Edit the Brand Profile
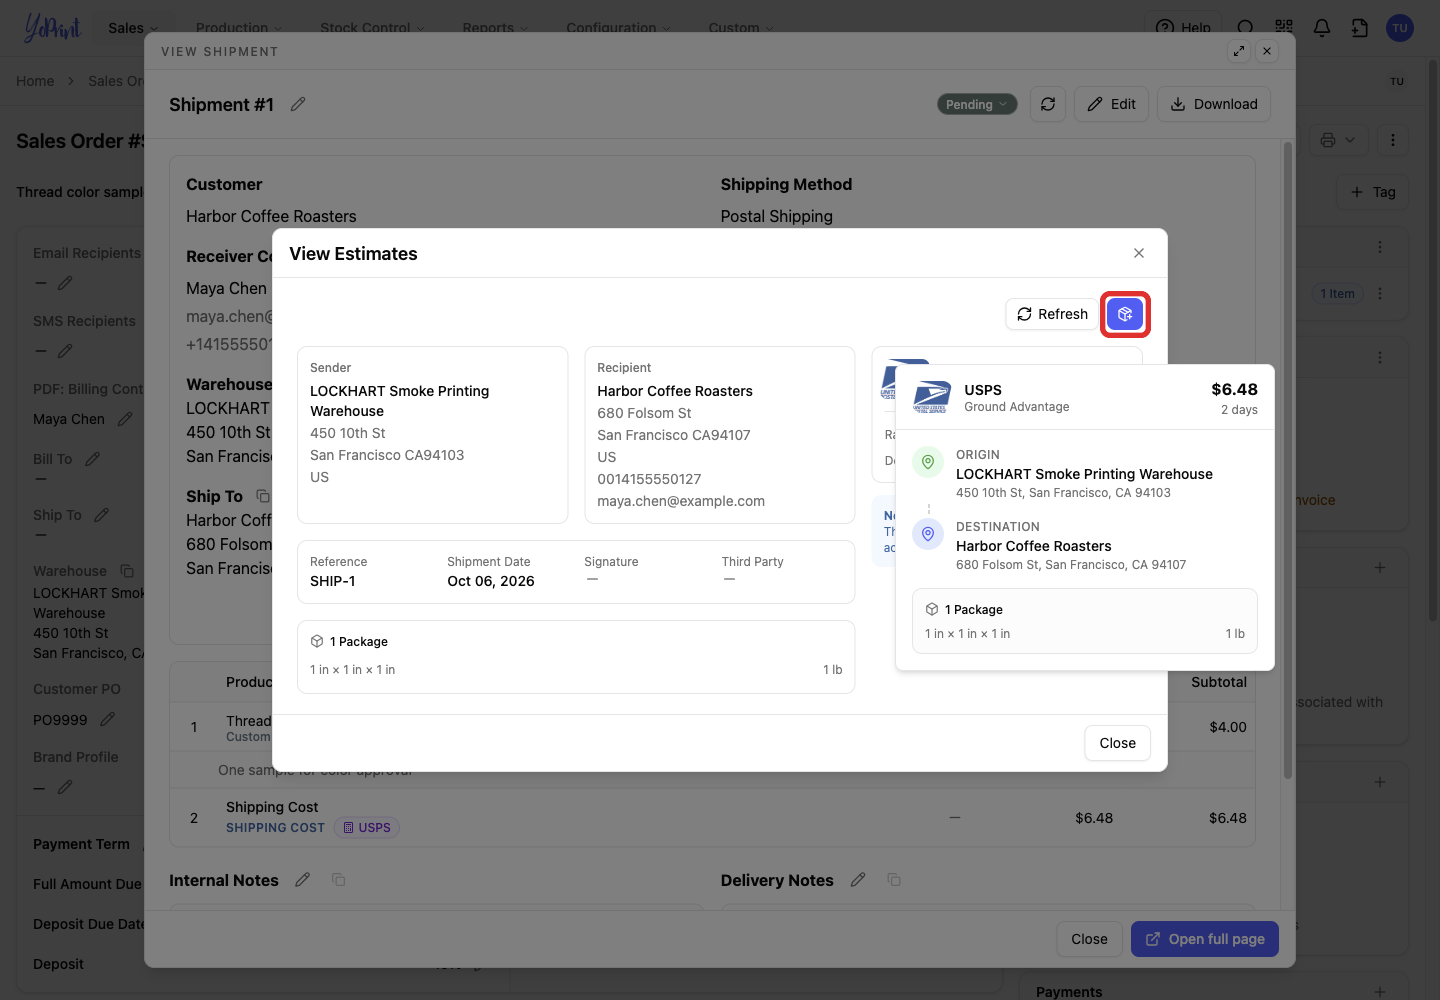1440x1000 pixels. click(x=65, y=787)
